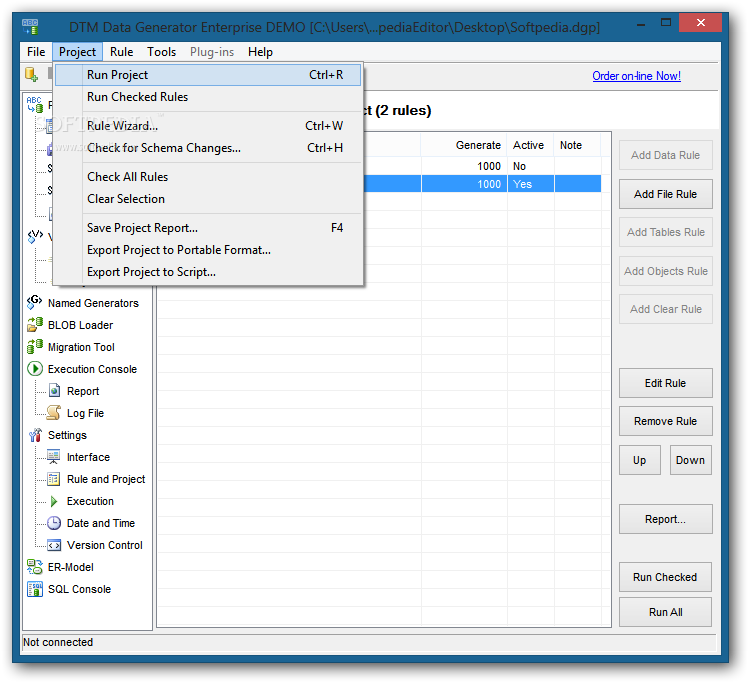Choose Run Project from the menu
749x683 pixels.
click(208, 75)
